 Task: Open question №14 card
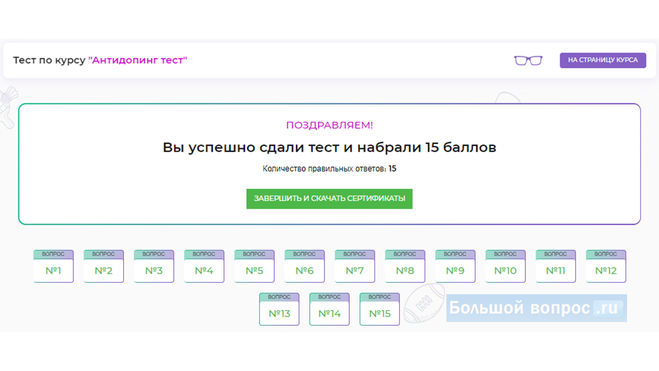tap(329, 309)
